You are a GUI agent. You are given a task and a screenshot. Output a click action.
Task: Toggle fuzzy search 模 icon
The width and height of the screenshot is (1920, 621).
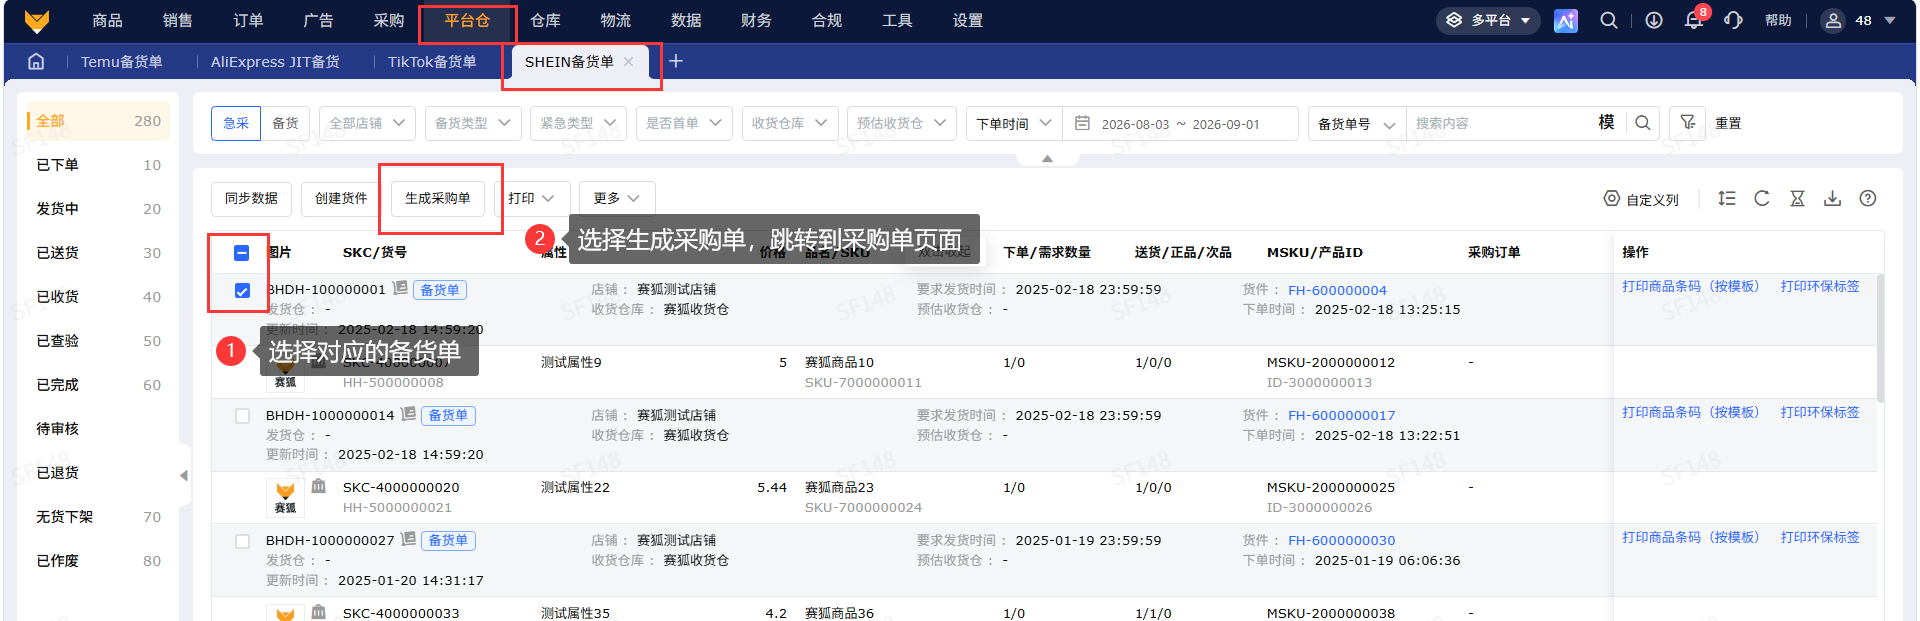click(1606, 122)
